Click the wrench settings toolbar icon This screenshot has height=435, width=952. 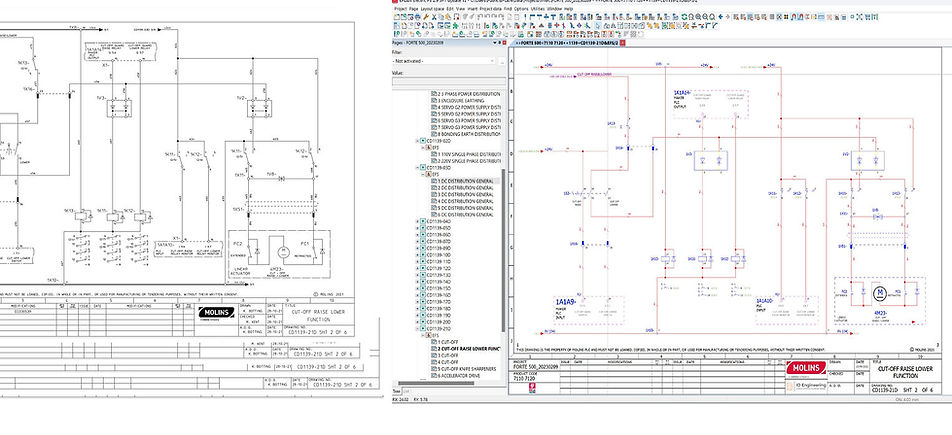(426, 17)
